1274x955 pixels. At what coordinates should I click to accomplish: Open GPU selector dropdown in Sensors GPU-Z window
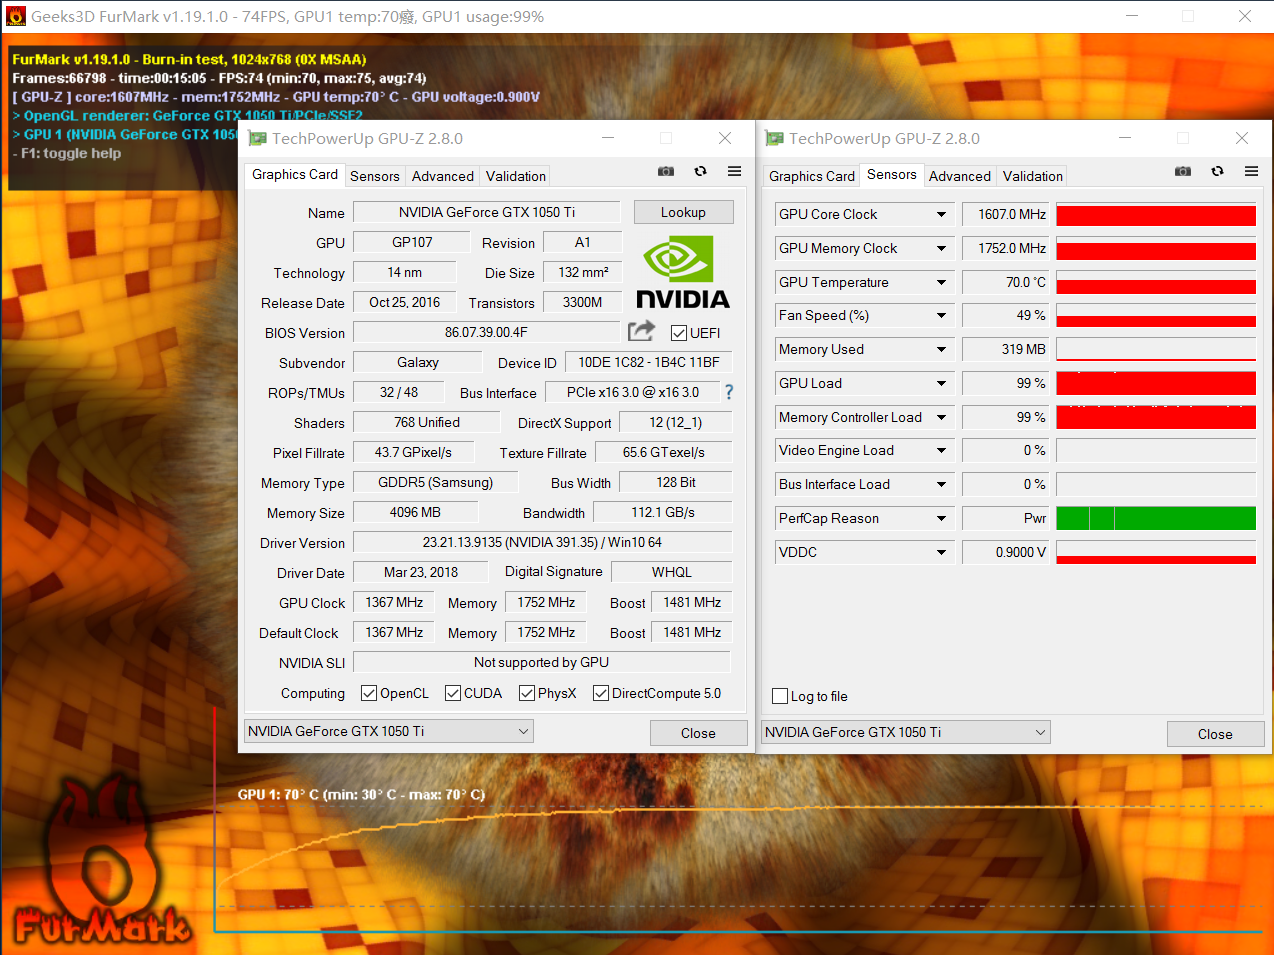coord(906,732)
